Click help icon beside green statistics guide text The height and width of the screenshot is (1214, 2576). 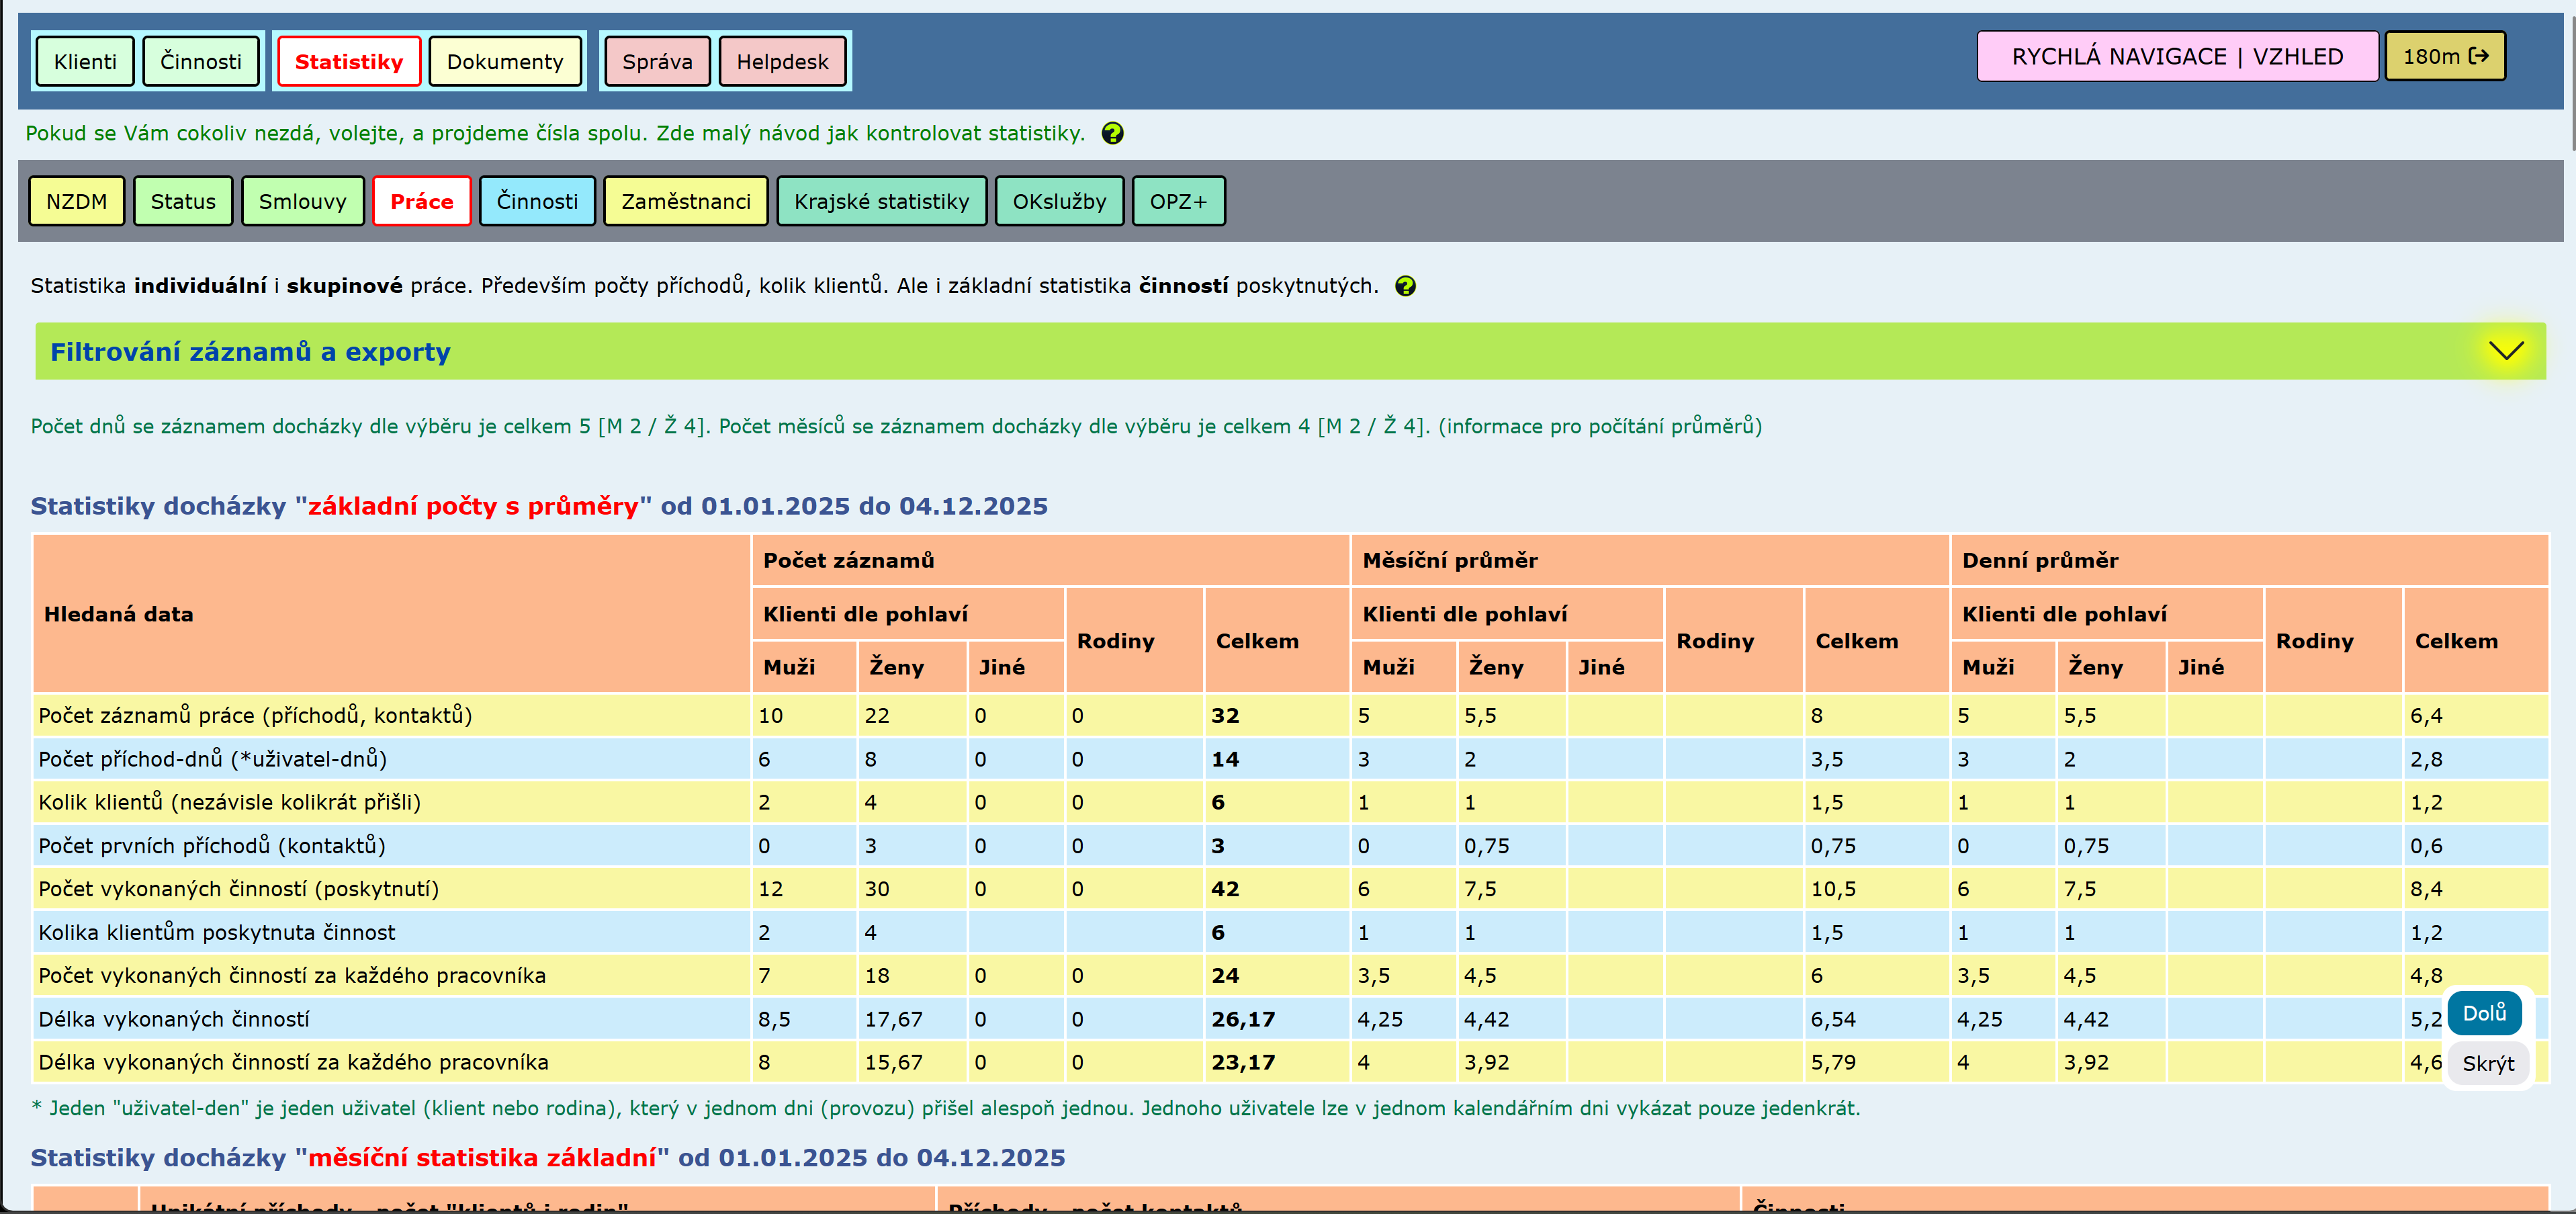click(1112, 134)
